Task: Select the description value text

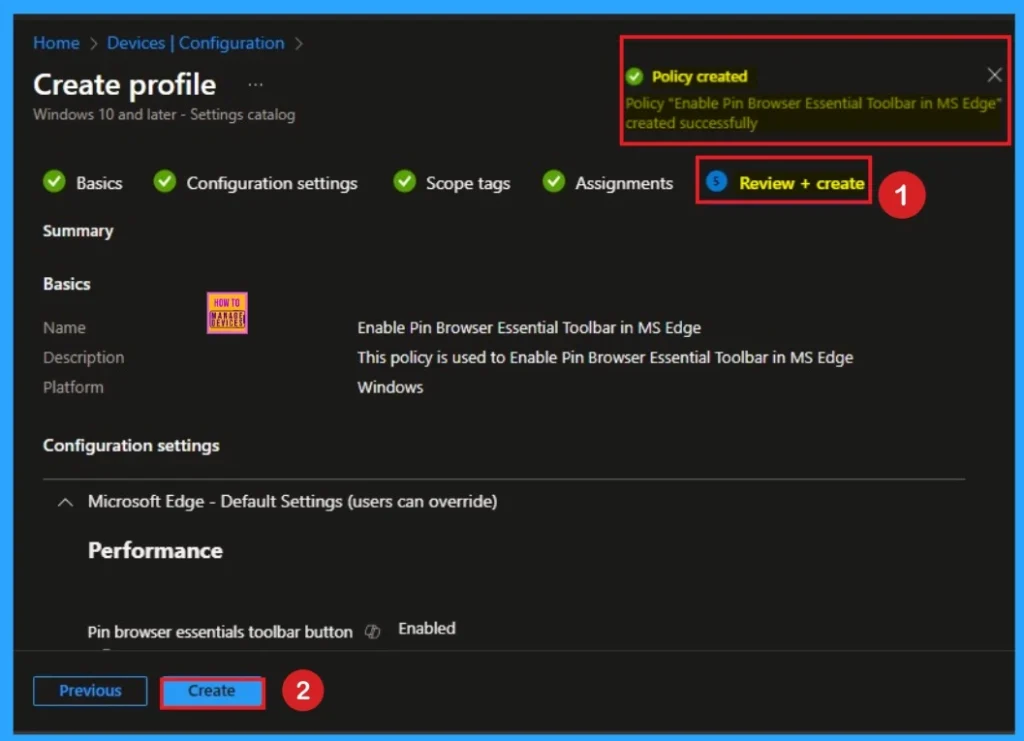Action: point(605,357)
